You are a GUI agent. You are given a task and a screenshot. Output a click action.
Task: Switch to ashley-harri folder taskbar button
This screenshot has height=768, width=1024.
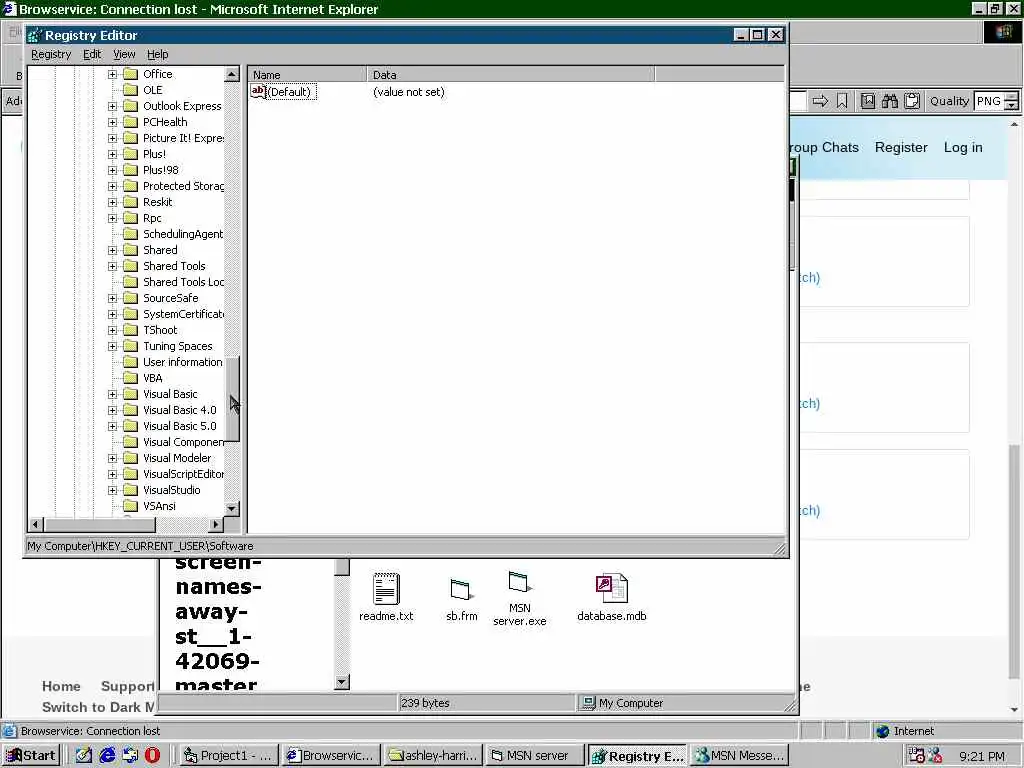[433, 756]
